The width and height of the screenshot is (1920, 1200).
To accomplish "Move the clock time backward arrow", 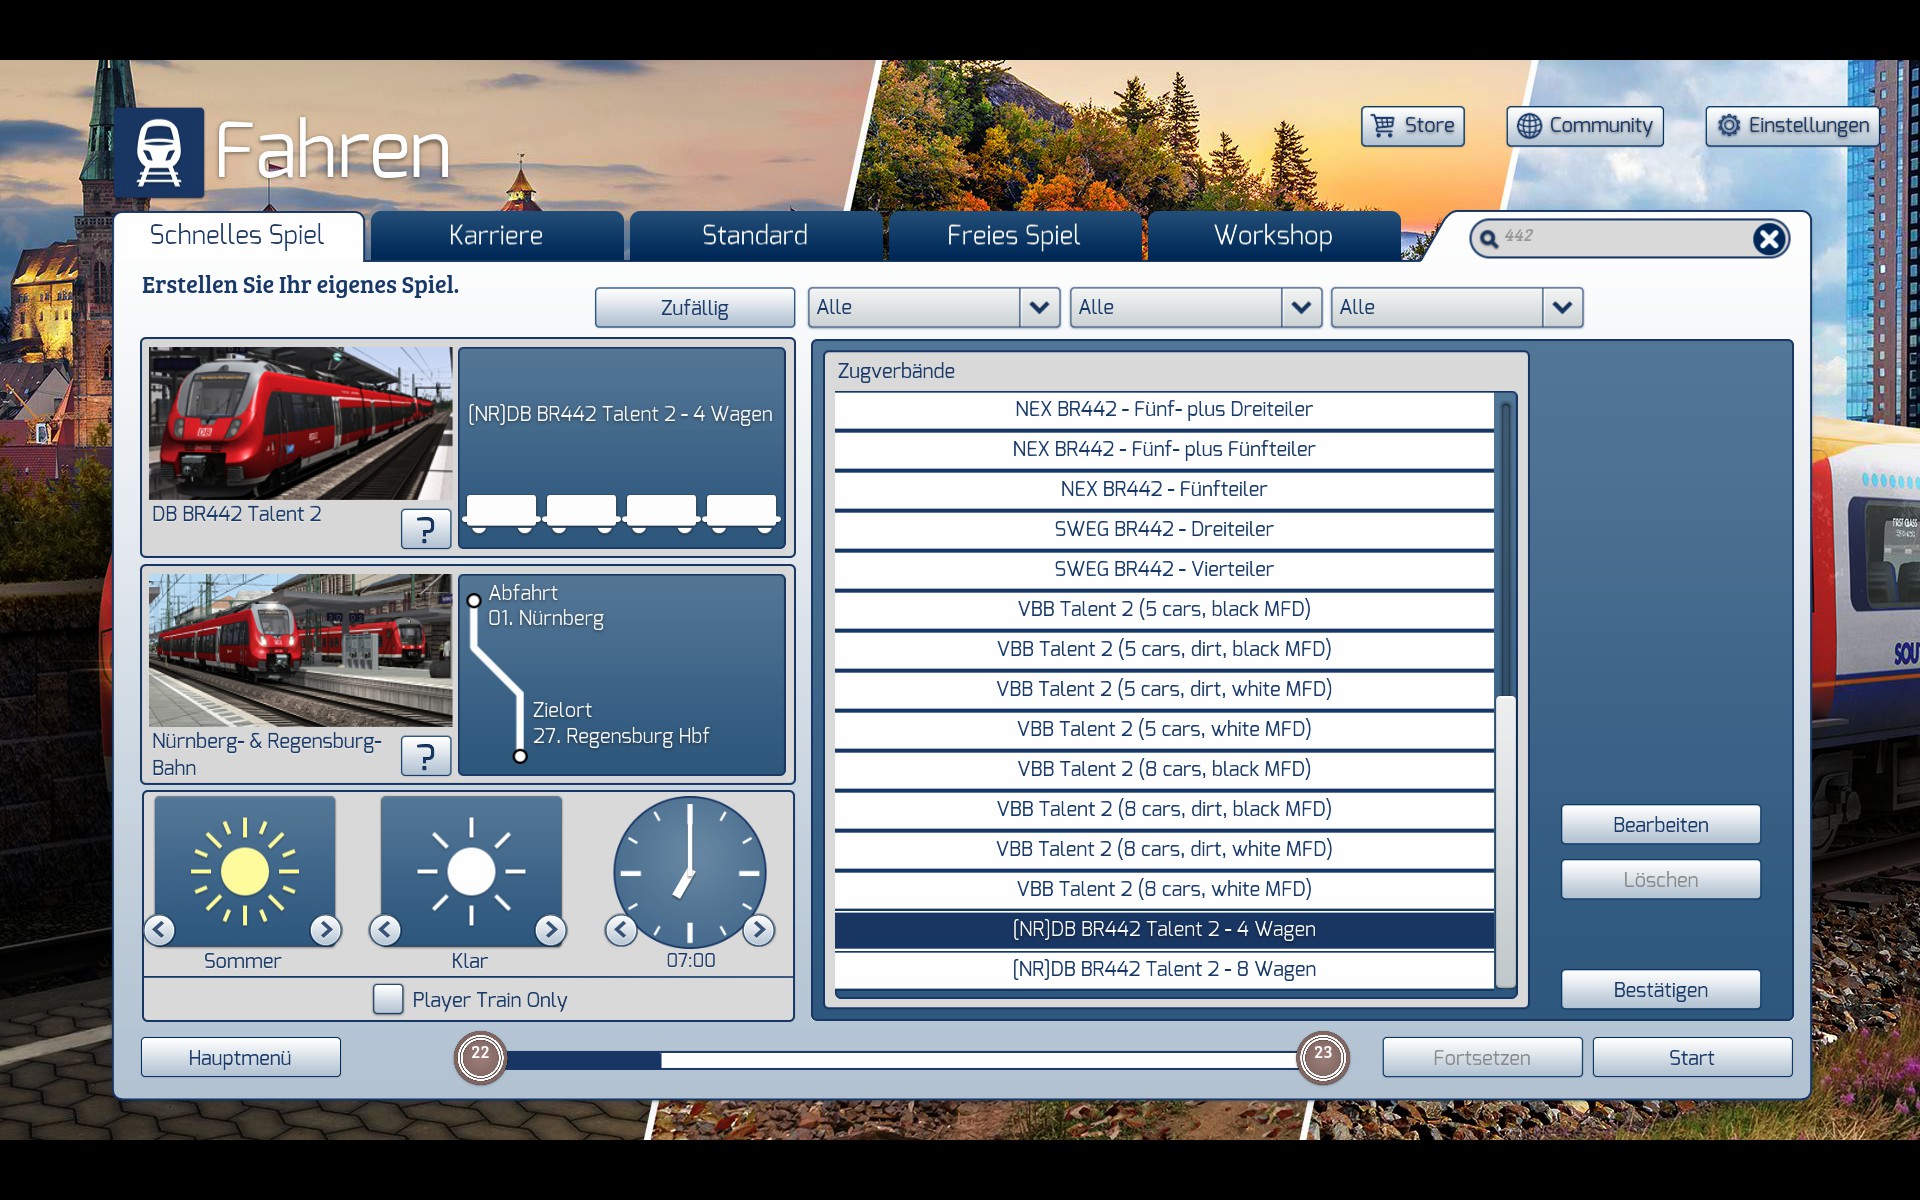I will [x=621, y=930].
